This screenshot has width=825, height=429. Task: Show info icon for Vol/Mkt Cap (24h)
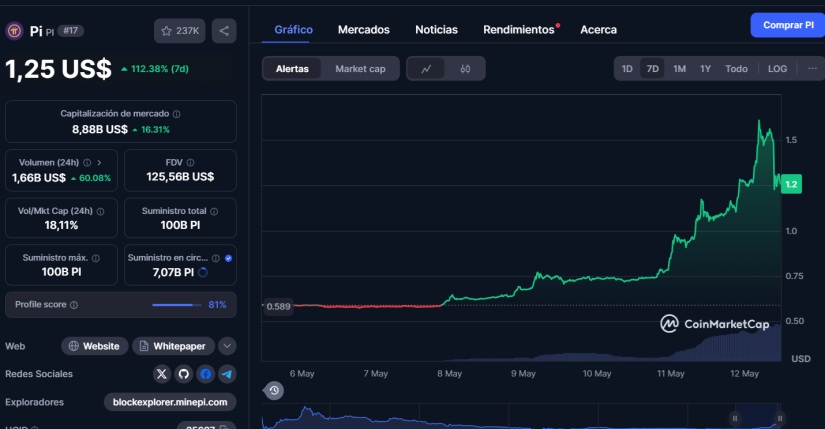tap(100, 212)
